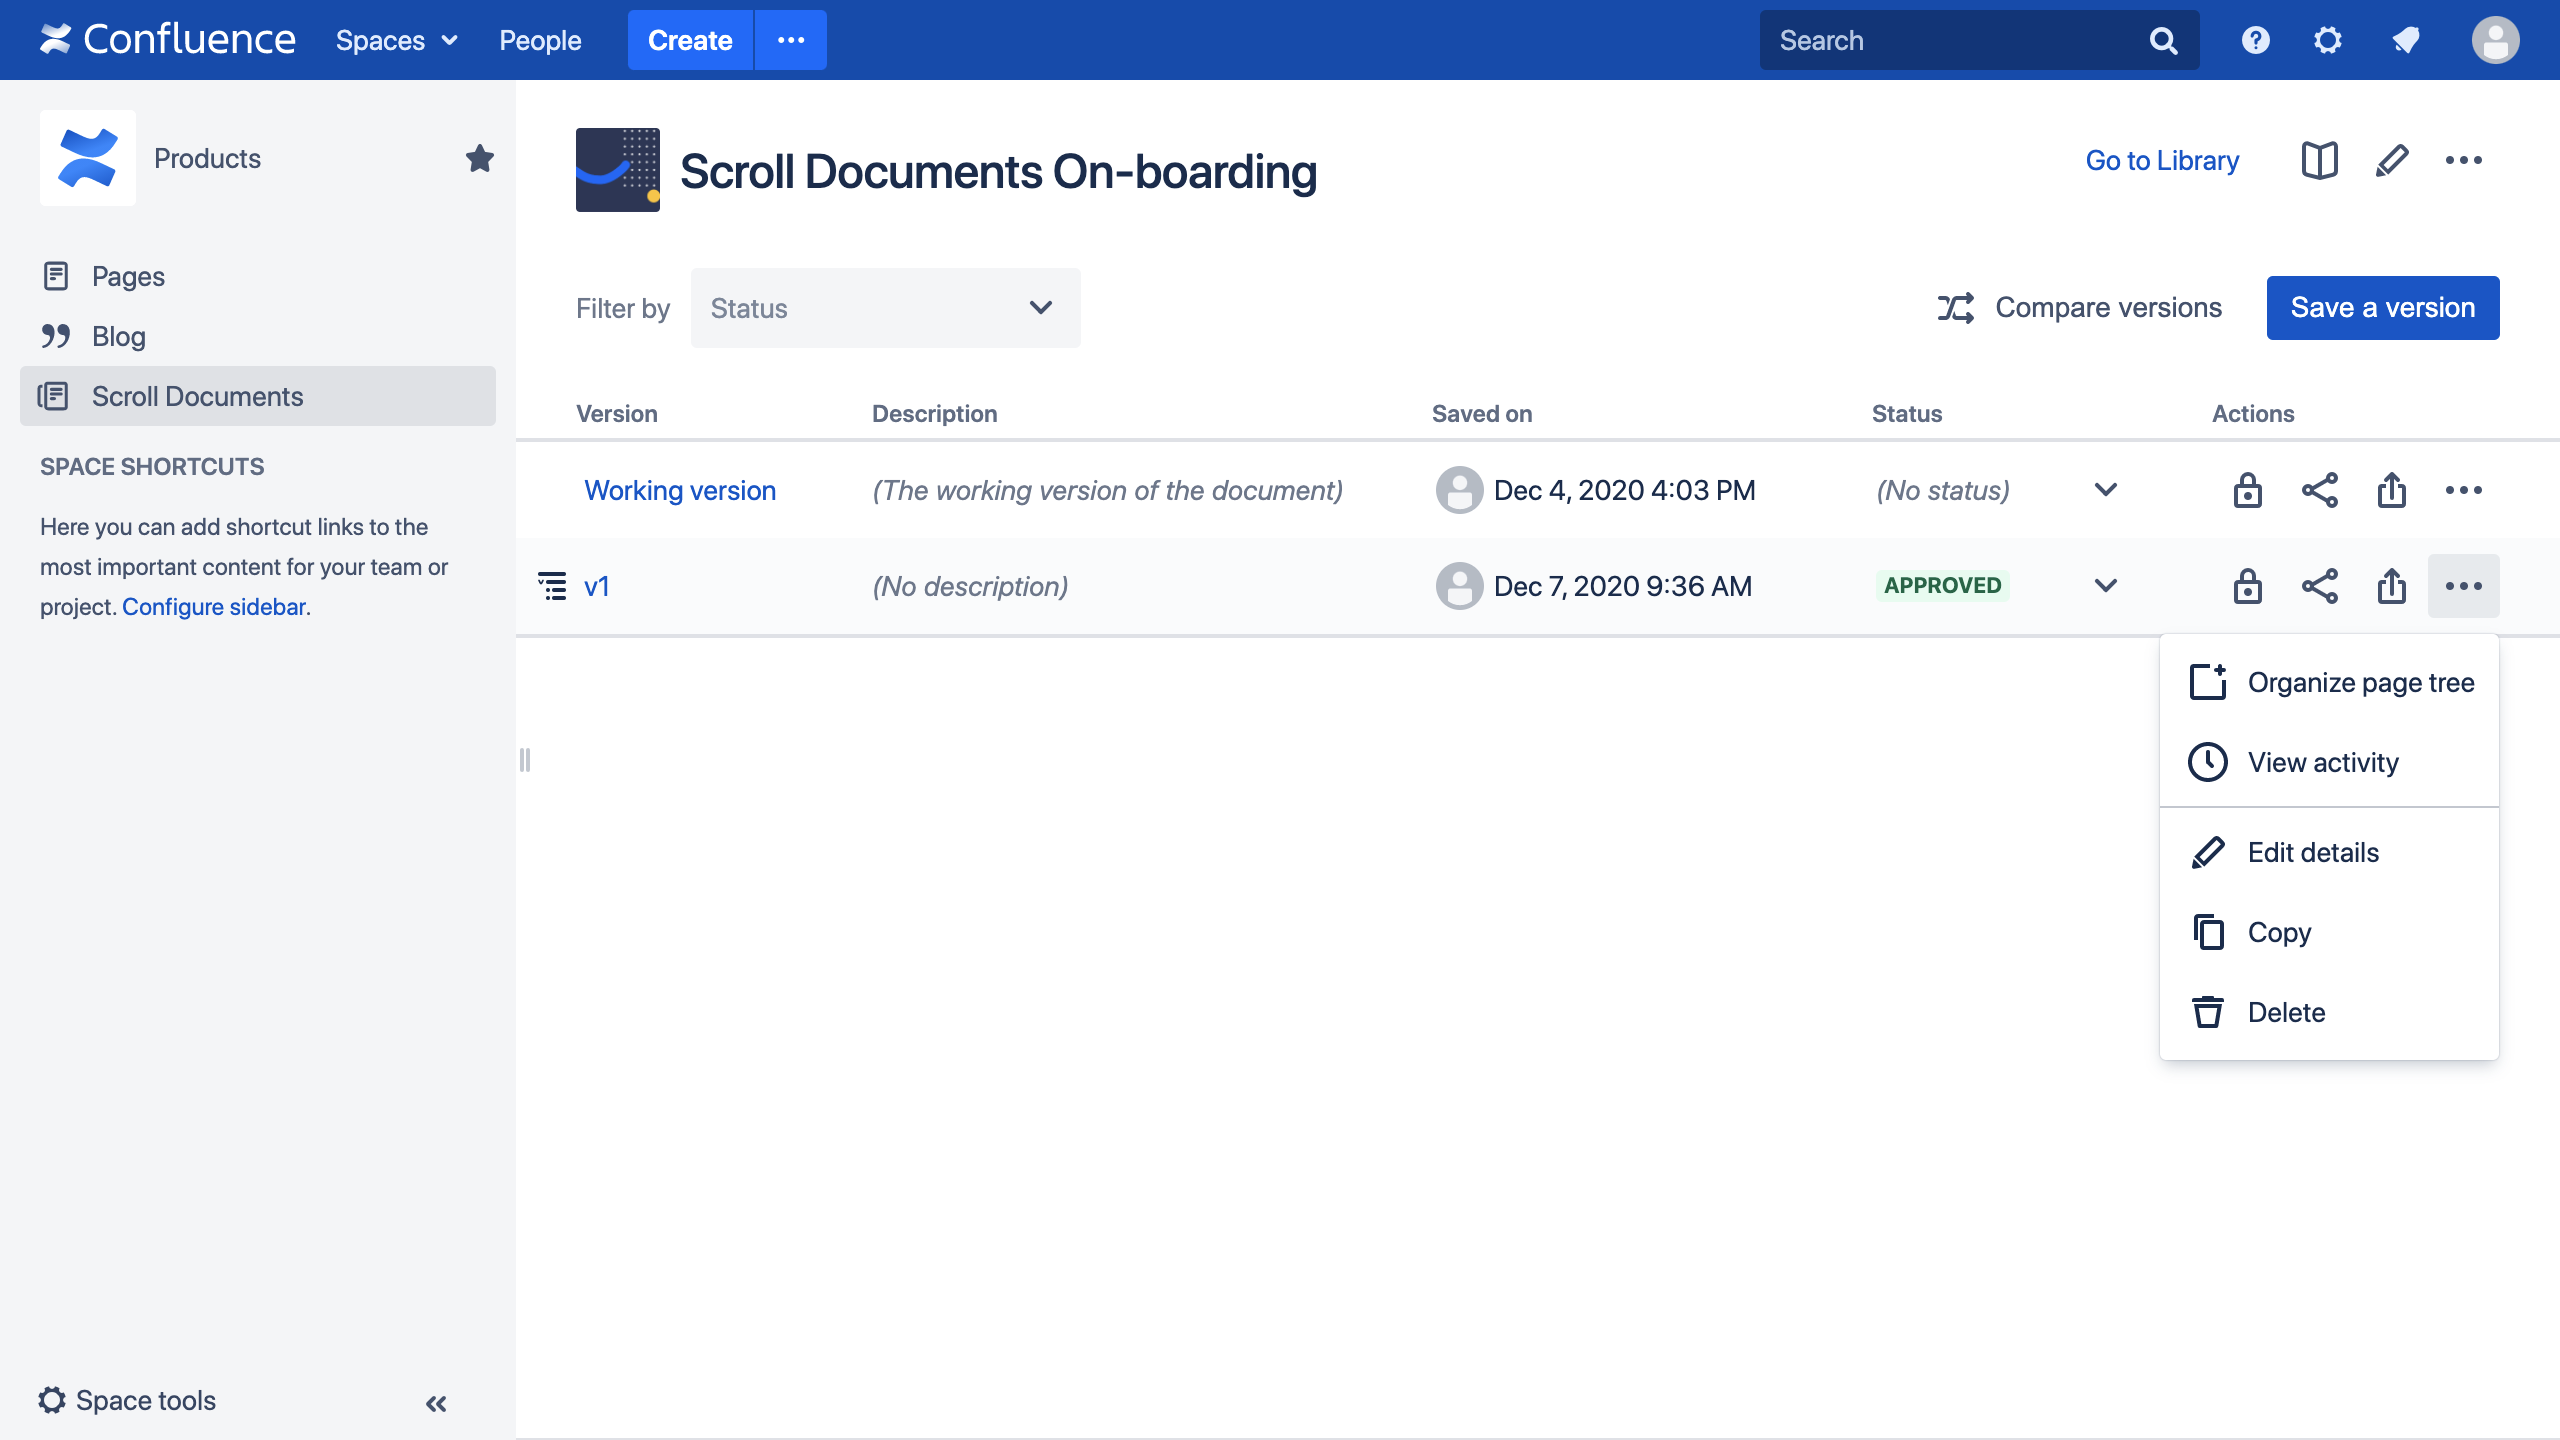Screen dimensions: 2560x1440
Task: Click the share icon for Working version
Action: [x=2319, y=490]
